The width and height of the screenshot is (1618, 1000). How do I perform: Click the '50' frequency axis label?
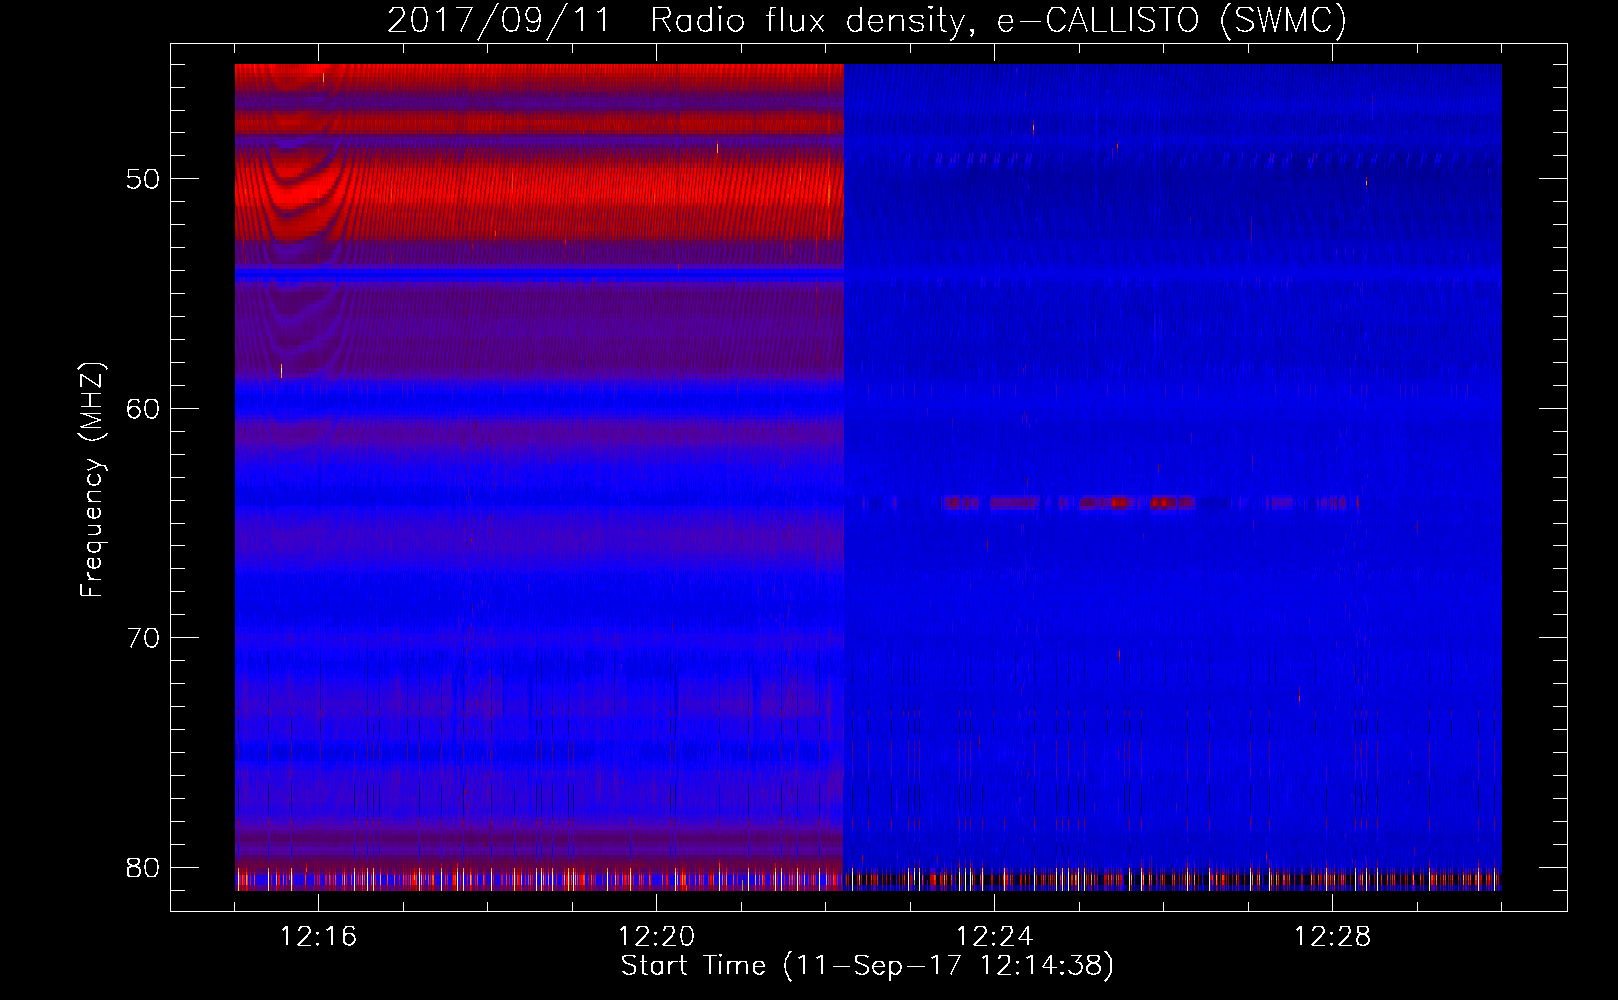(143, 179)
